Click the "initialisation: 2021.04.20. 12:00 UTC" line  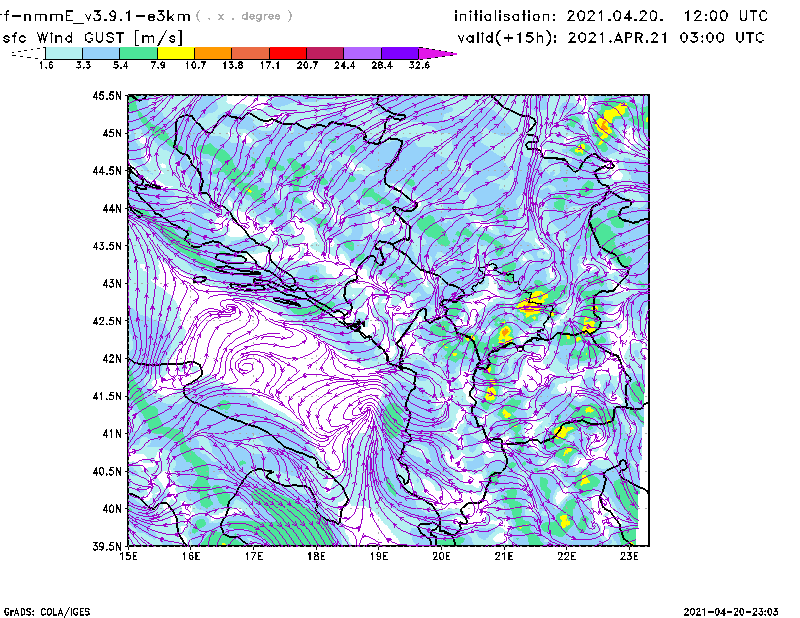[611, 16]
